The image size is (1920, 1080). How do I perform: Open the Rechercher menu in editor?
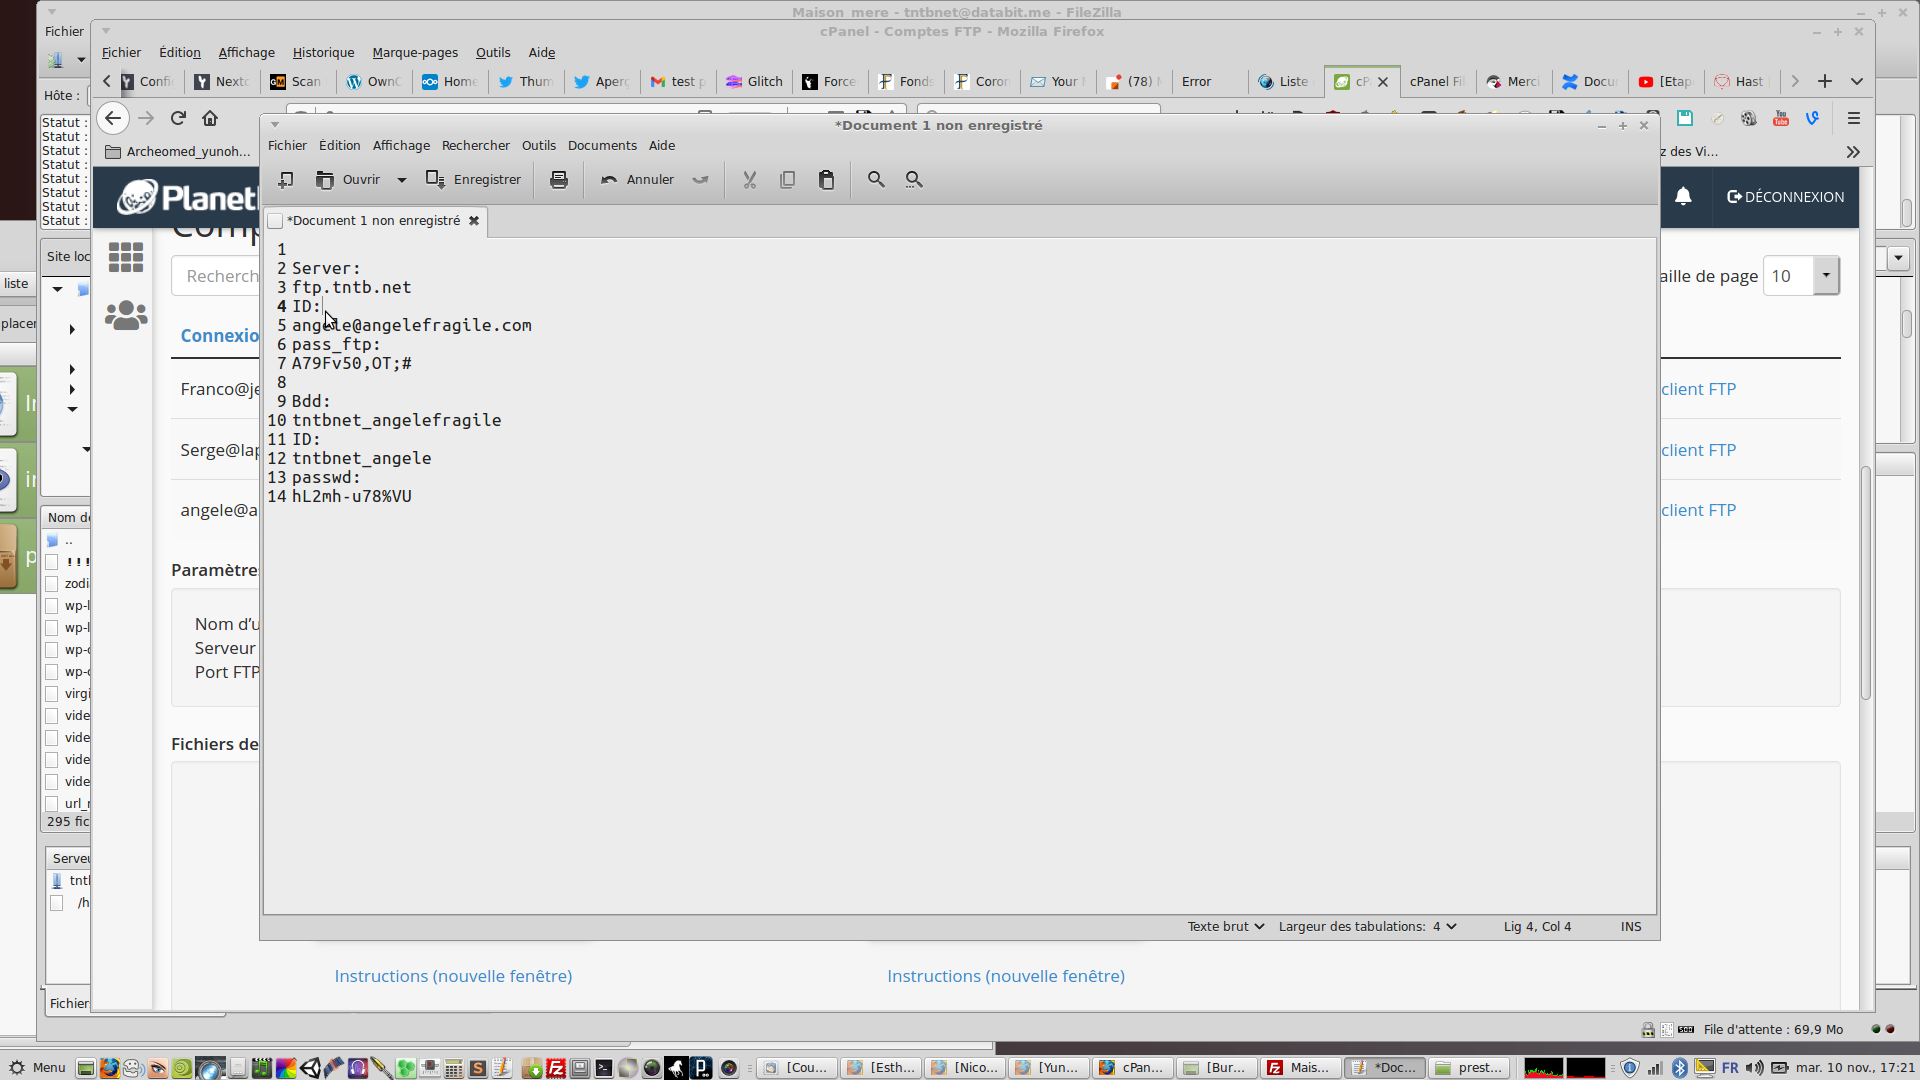point(475,146)
